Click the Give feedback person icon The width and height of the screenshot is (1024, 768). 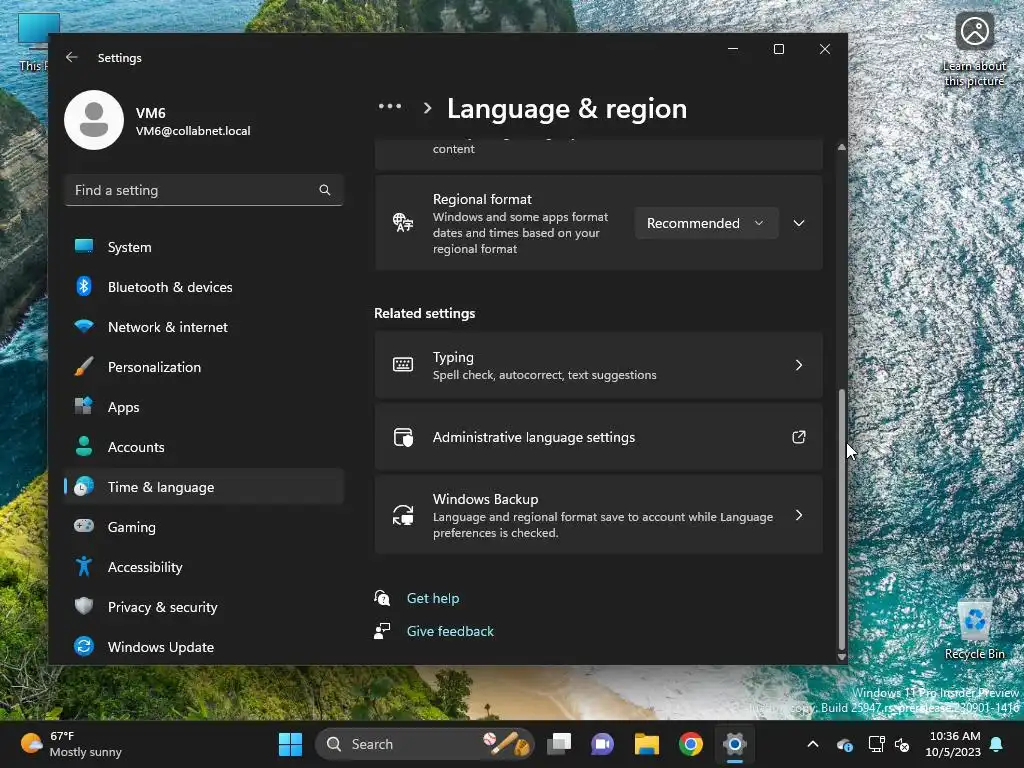coord(382,631)
